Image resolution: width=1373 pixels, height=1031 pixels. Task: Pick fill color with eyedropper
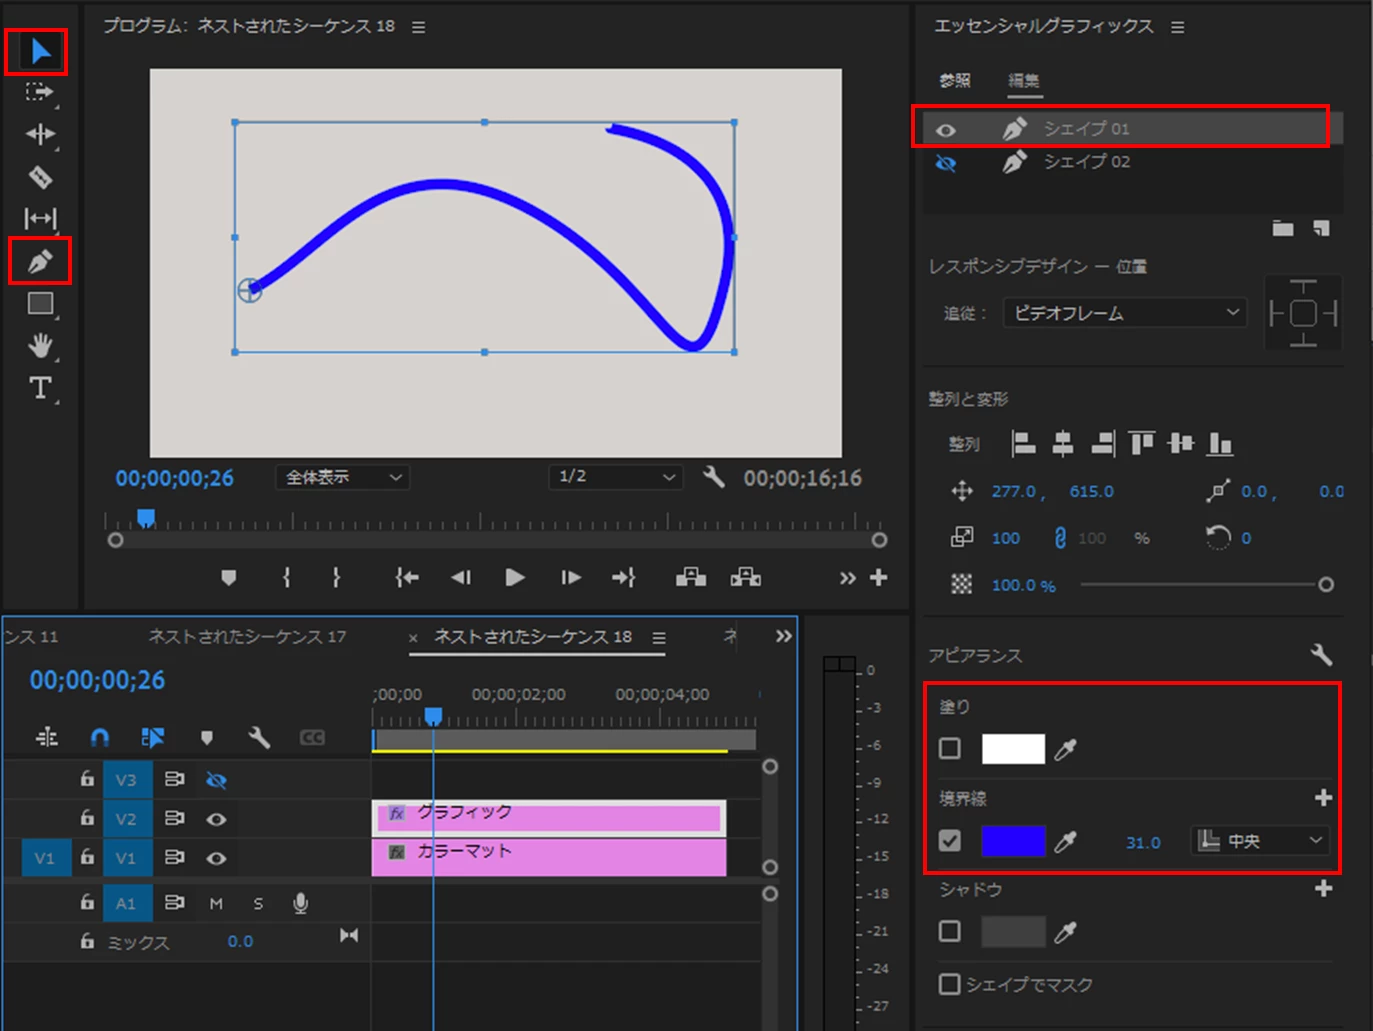click(1066, 749)
